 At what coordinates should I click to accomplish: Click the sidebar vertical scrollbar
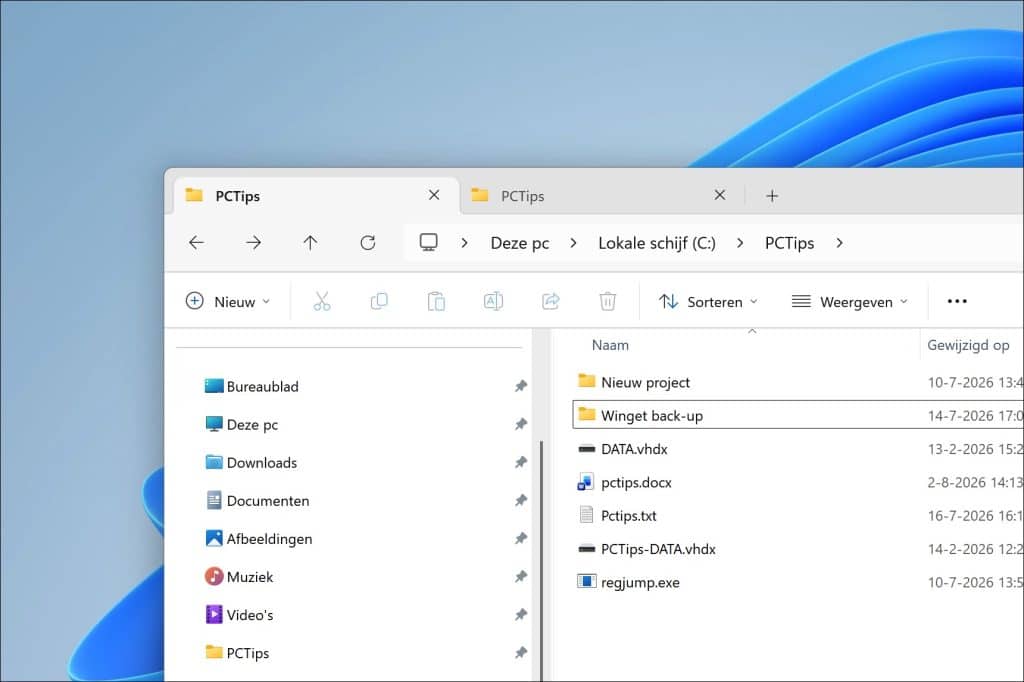pyautogui.click(x=541, y=562)
